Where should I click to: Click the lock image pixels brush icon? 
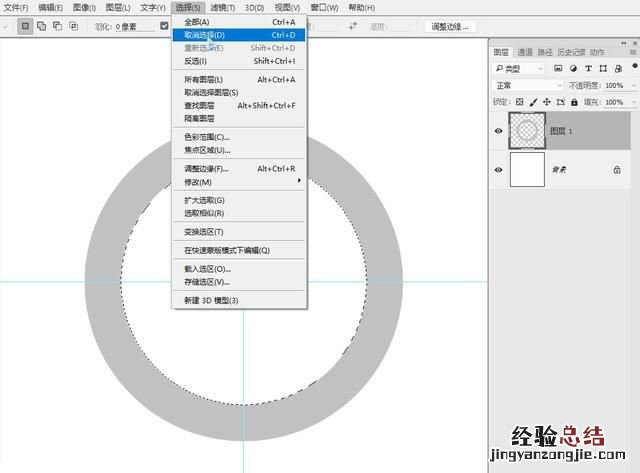coord(533,102)
